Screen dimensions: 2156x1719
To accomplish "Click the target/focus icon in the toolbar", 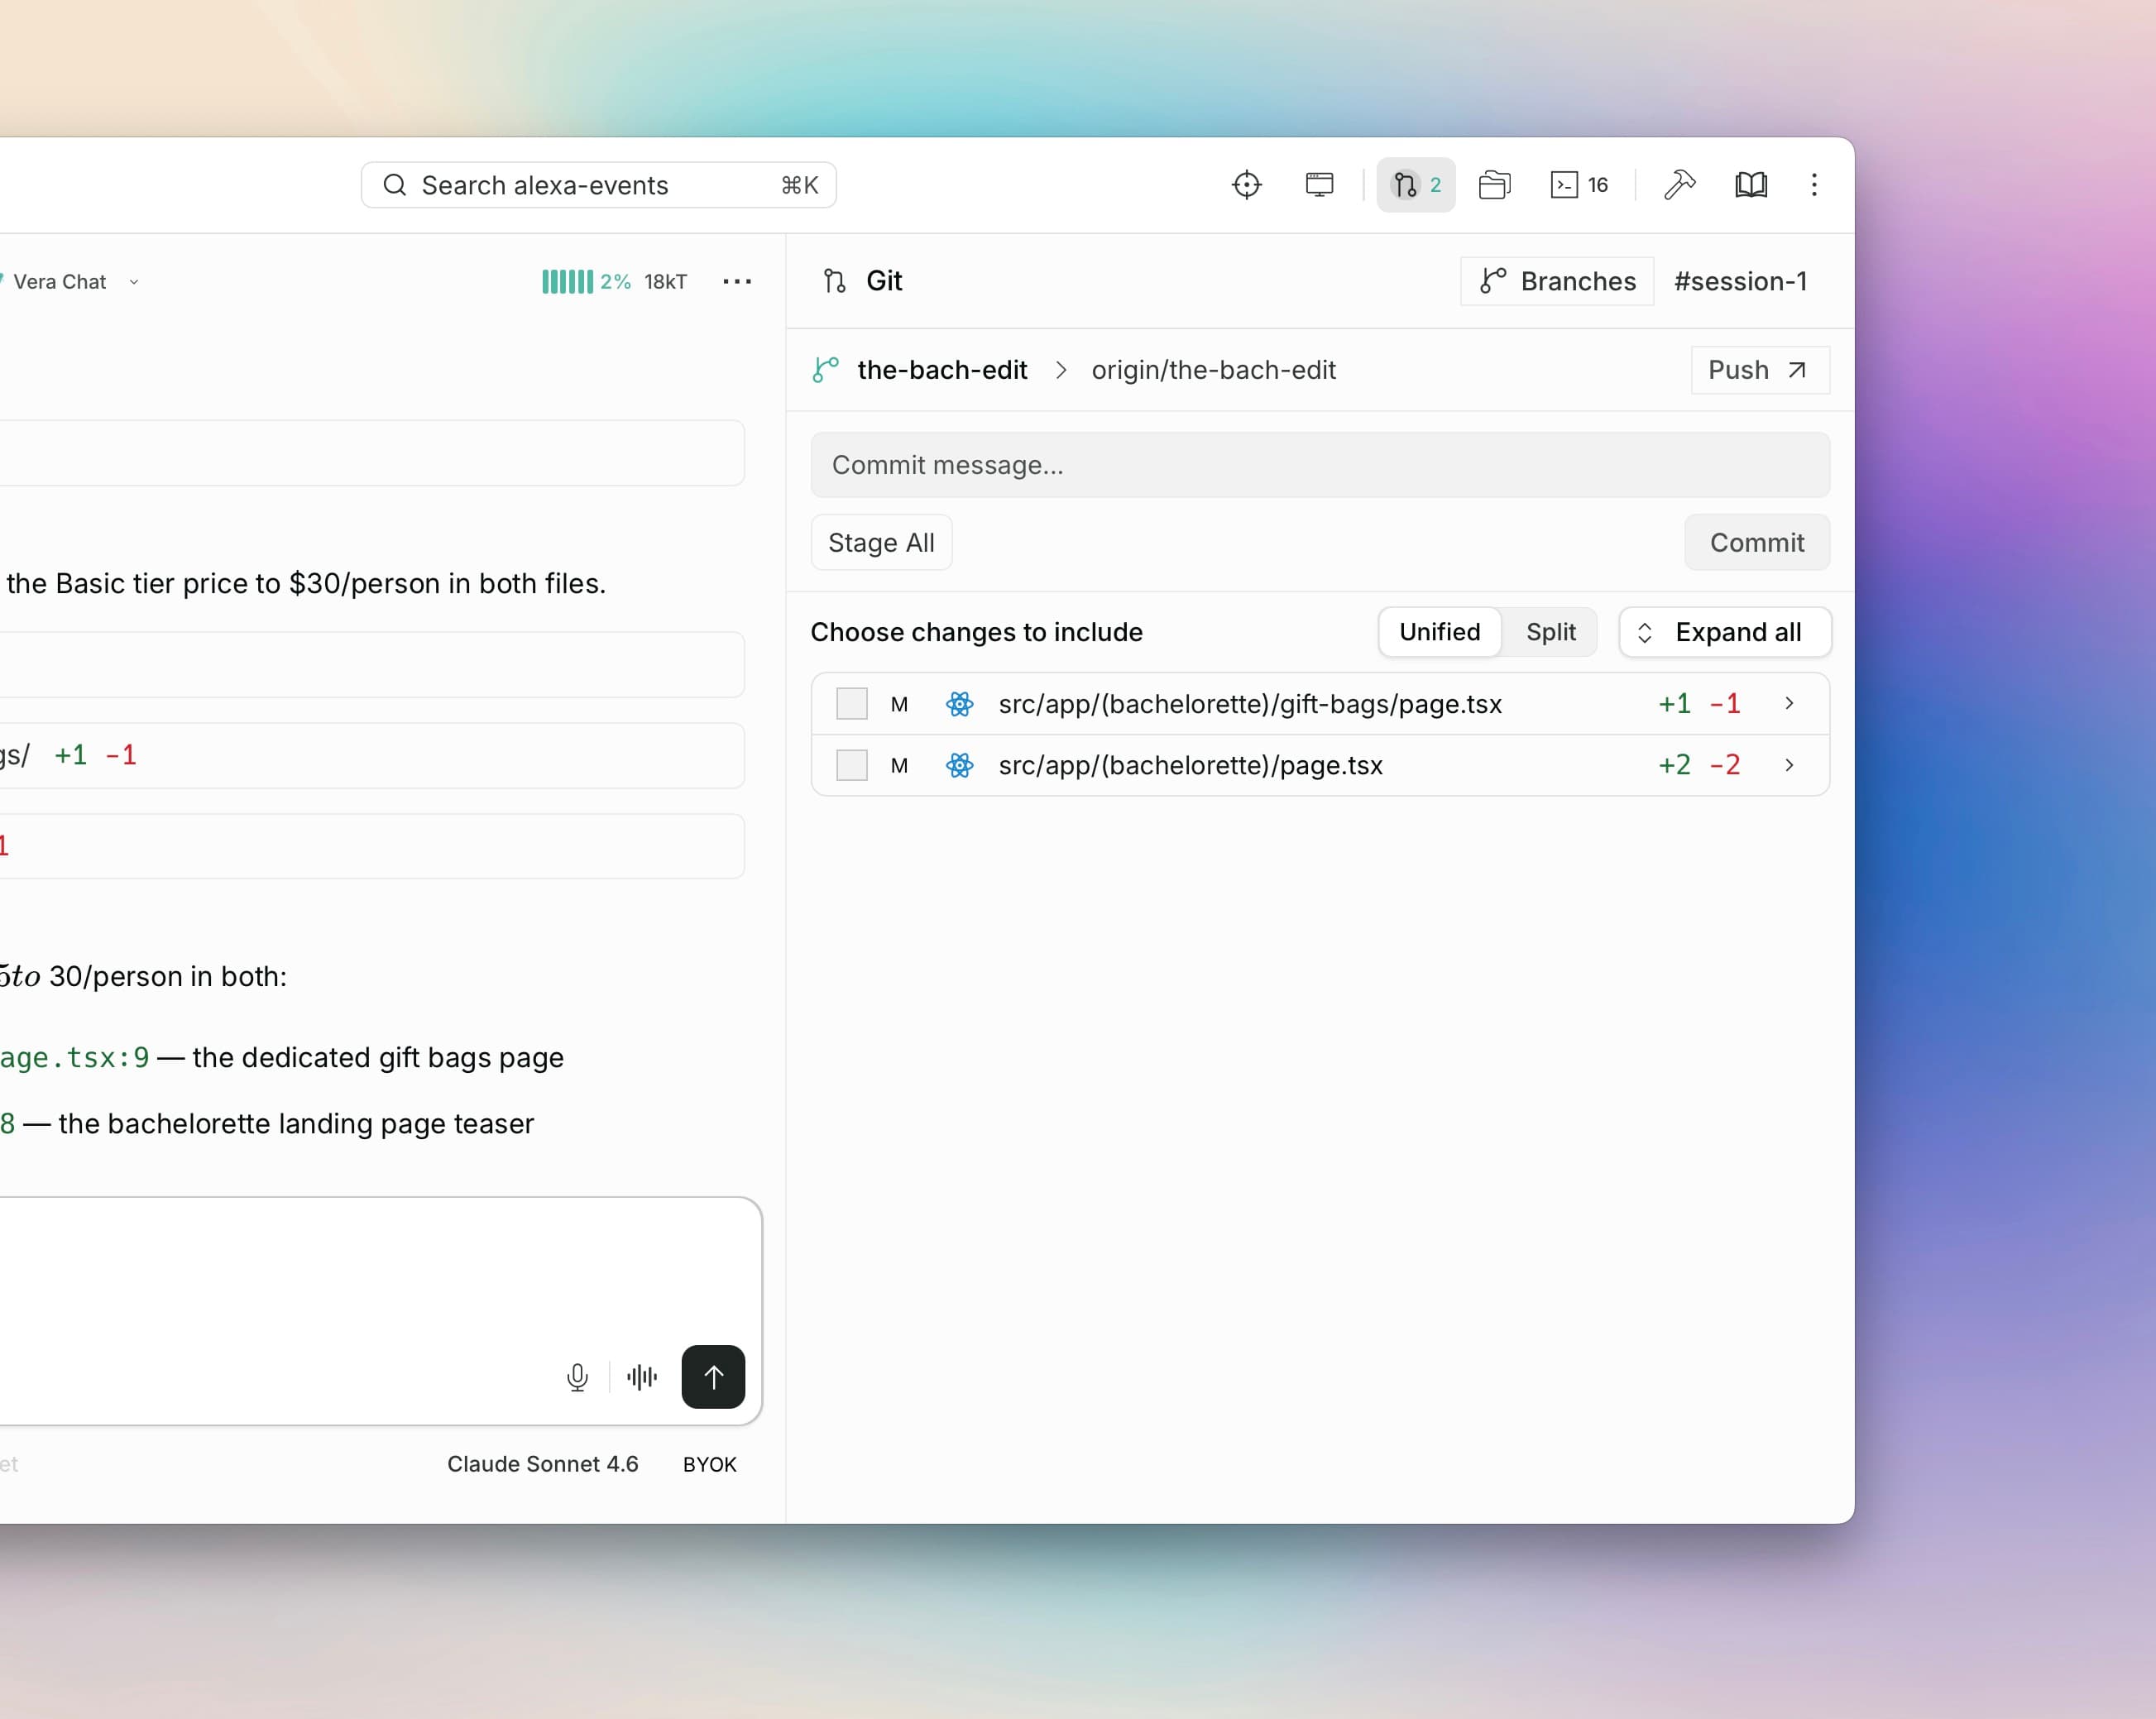I will click(1247, 185).
